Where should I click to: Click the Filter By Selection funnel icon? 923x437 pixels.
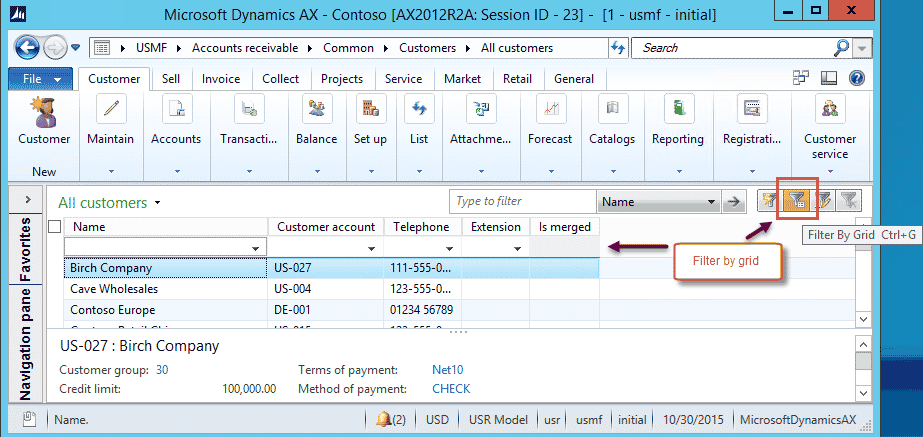click(769, 201)
